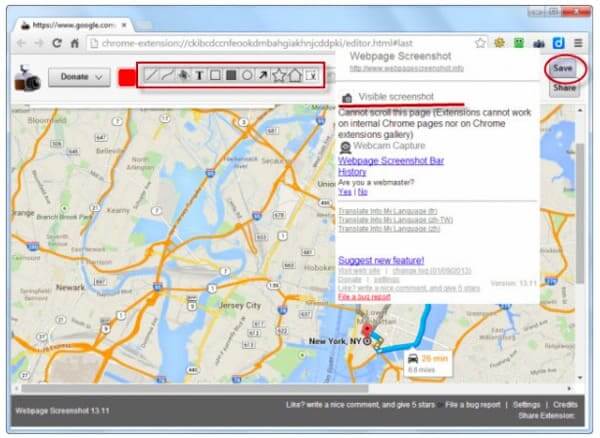The width and height of the screenshot is (600, 438).
Task: Open Settings in the footer bar
Action: (x=526, y=405)
